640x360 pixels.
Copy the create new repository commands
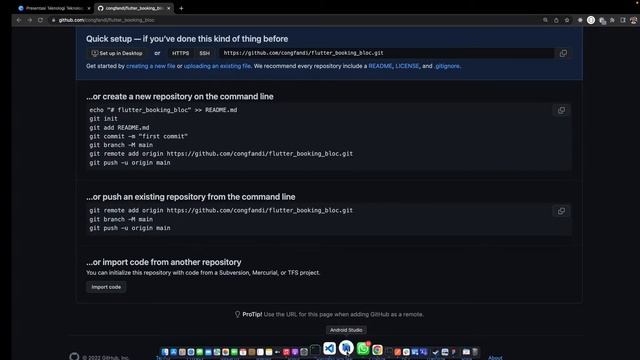click(562, 110)
